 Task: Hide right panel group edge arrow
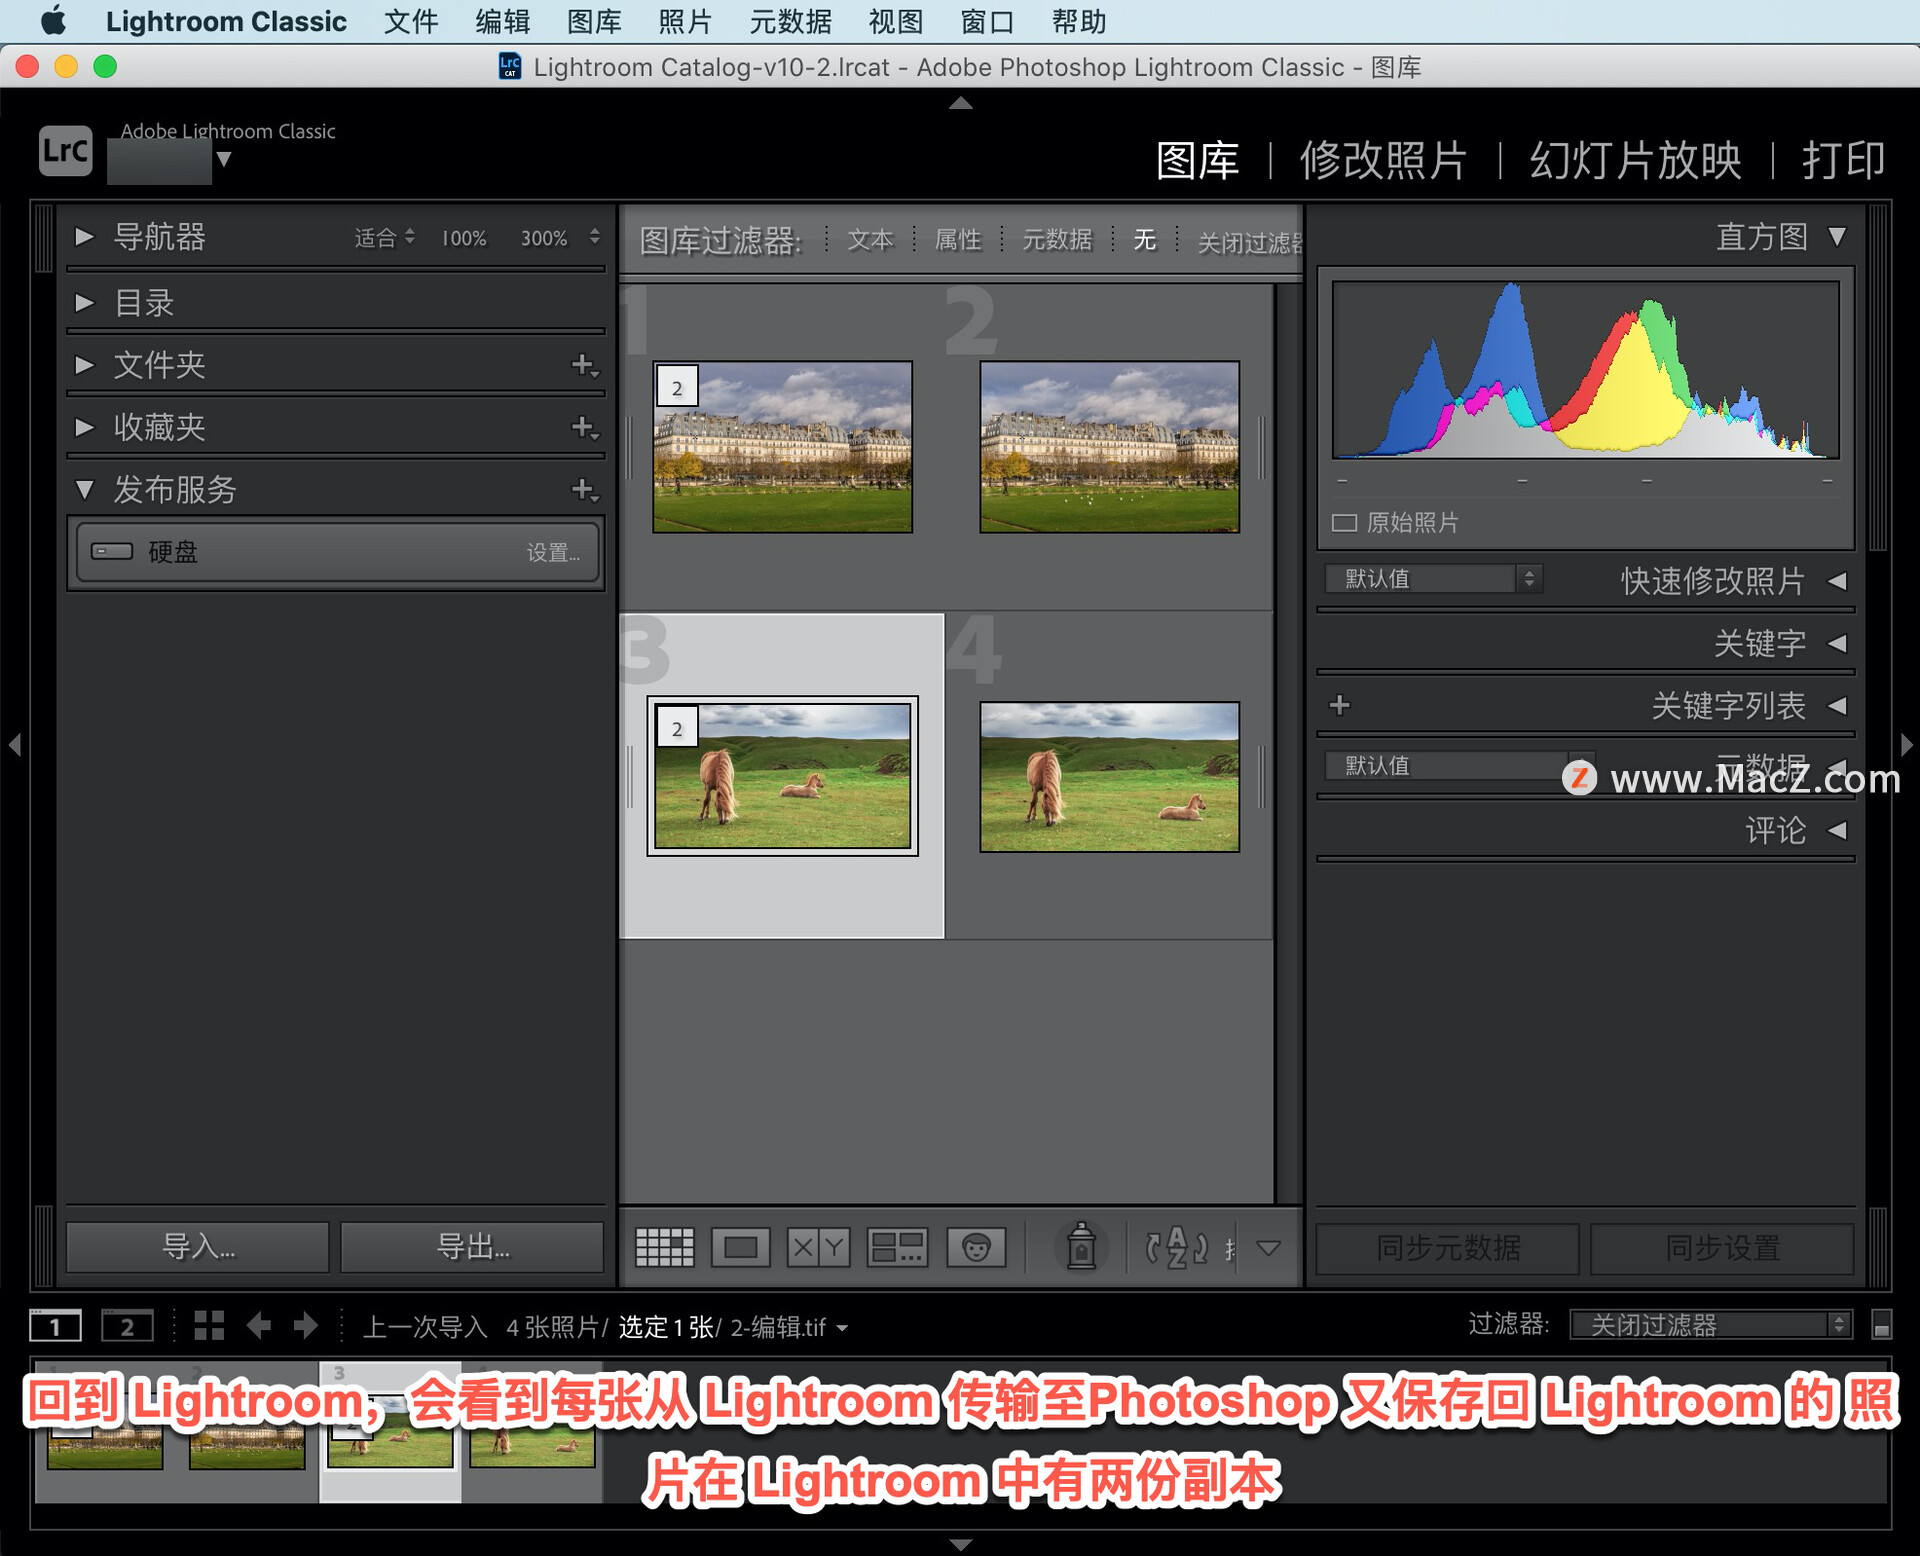tap(1906, 744)
